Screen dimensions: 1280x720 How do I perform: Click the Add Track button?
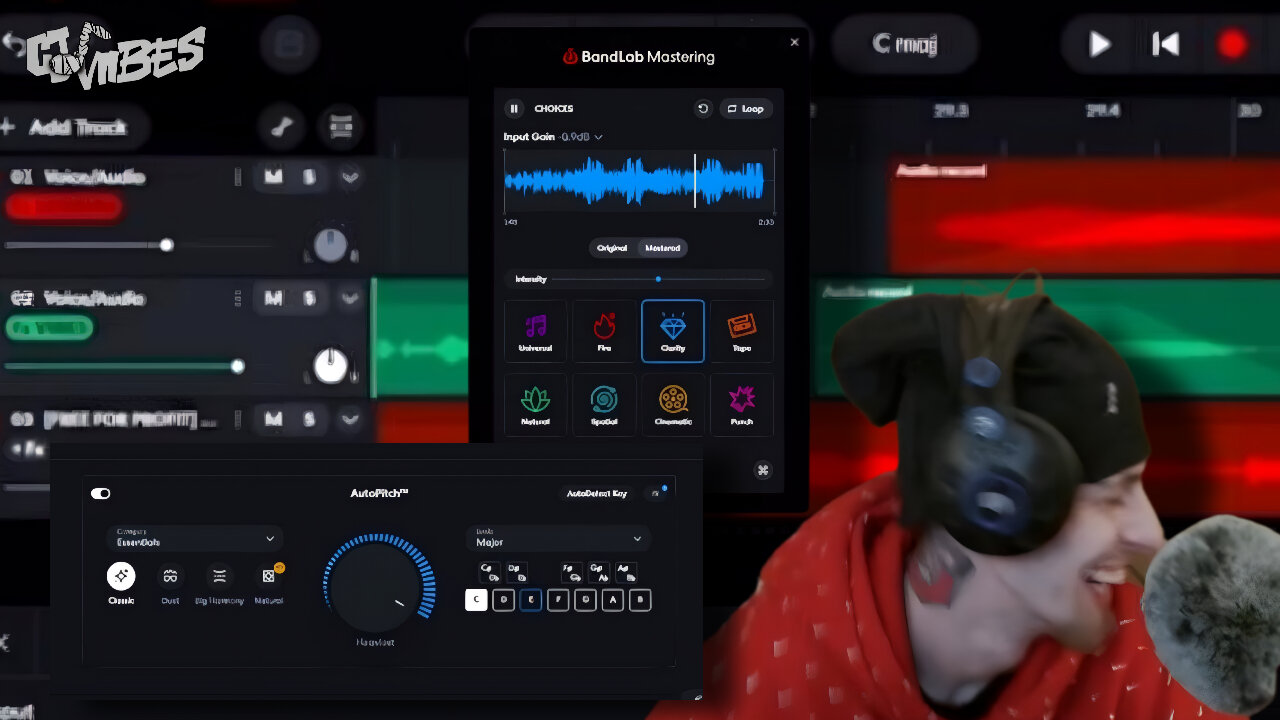68,127
